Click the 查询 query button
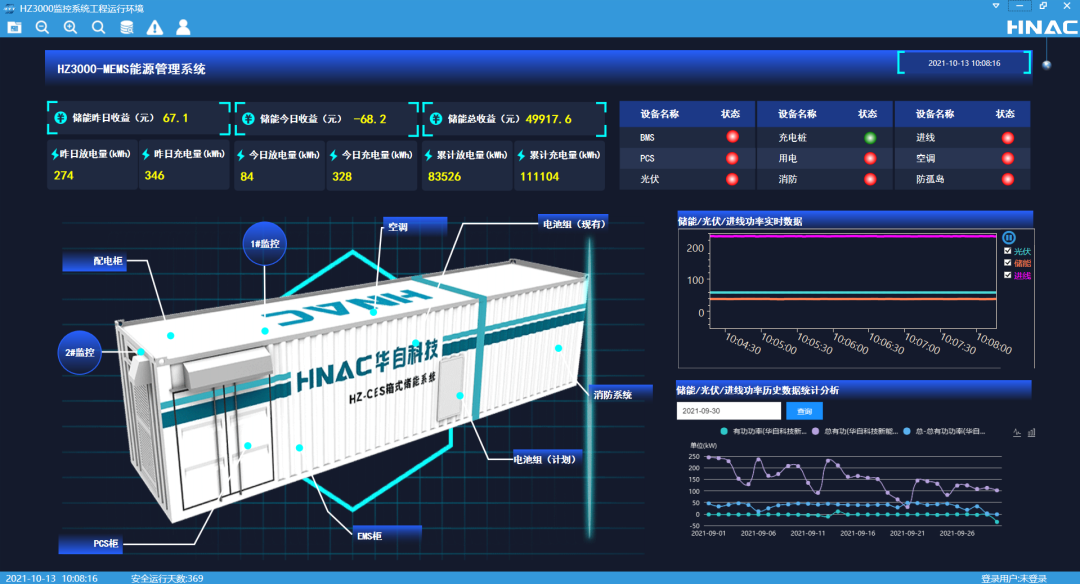The image size is (1080, 584). 805,411
